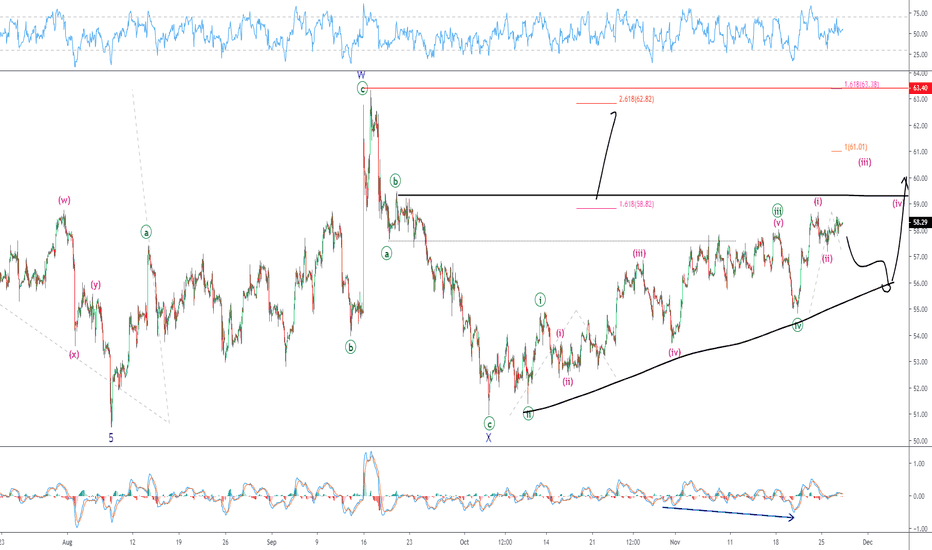Image resolution: width=932 pixels, height=550 pixels.
Task: Click circled c label above the X
Action: [x=489, y=423]
